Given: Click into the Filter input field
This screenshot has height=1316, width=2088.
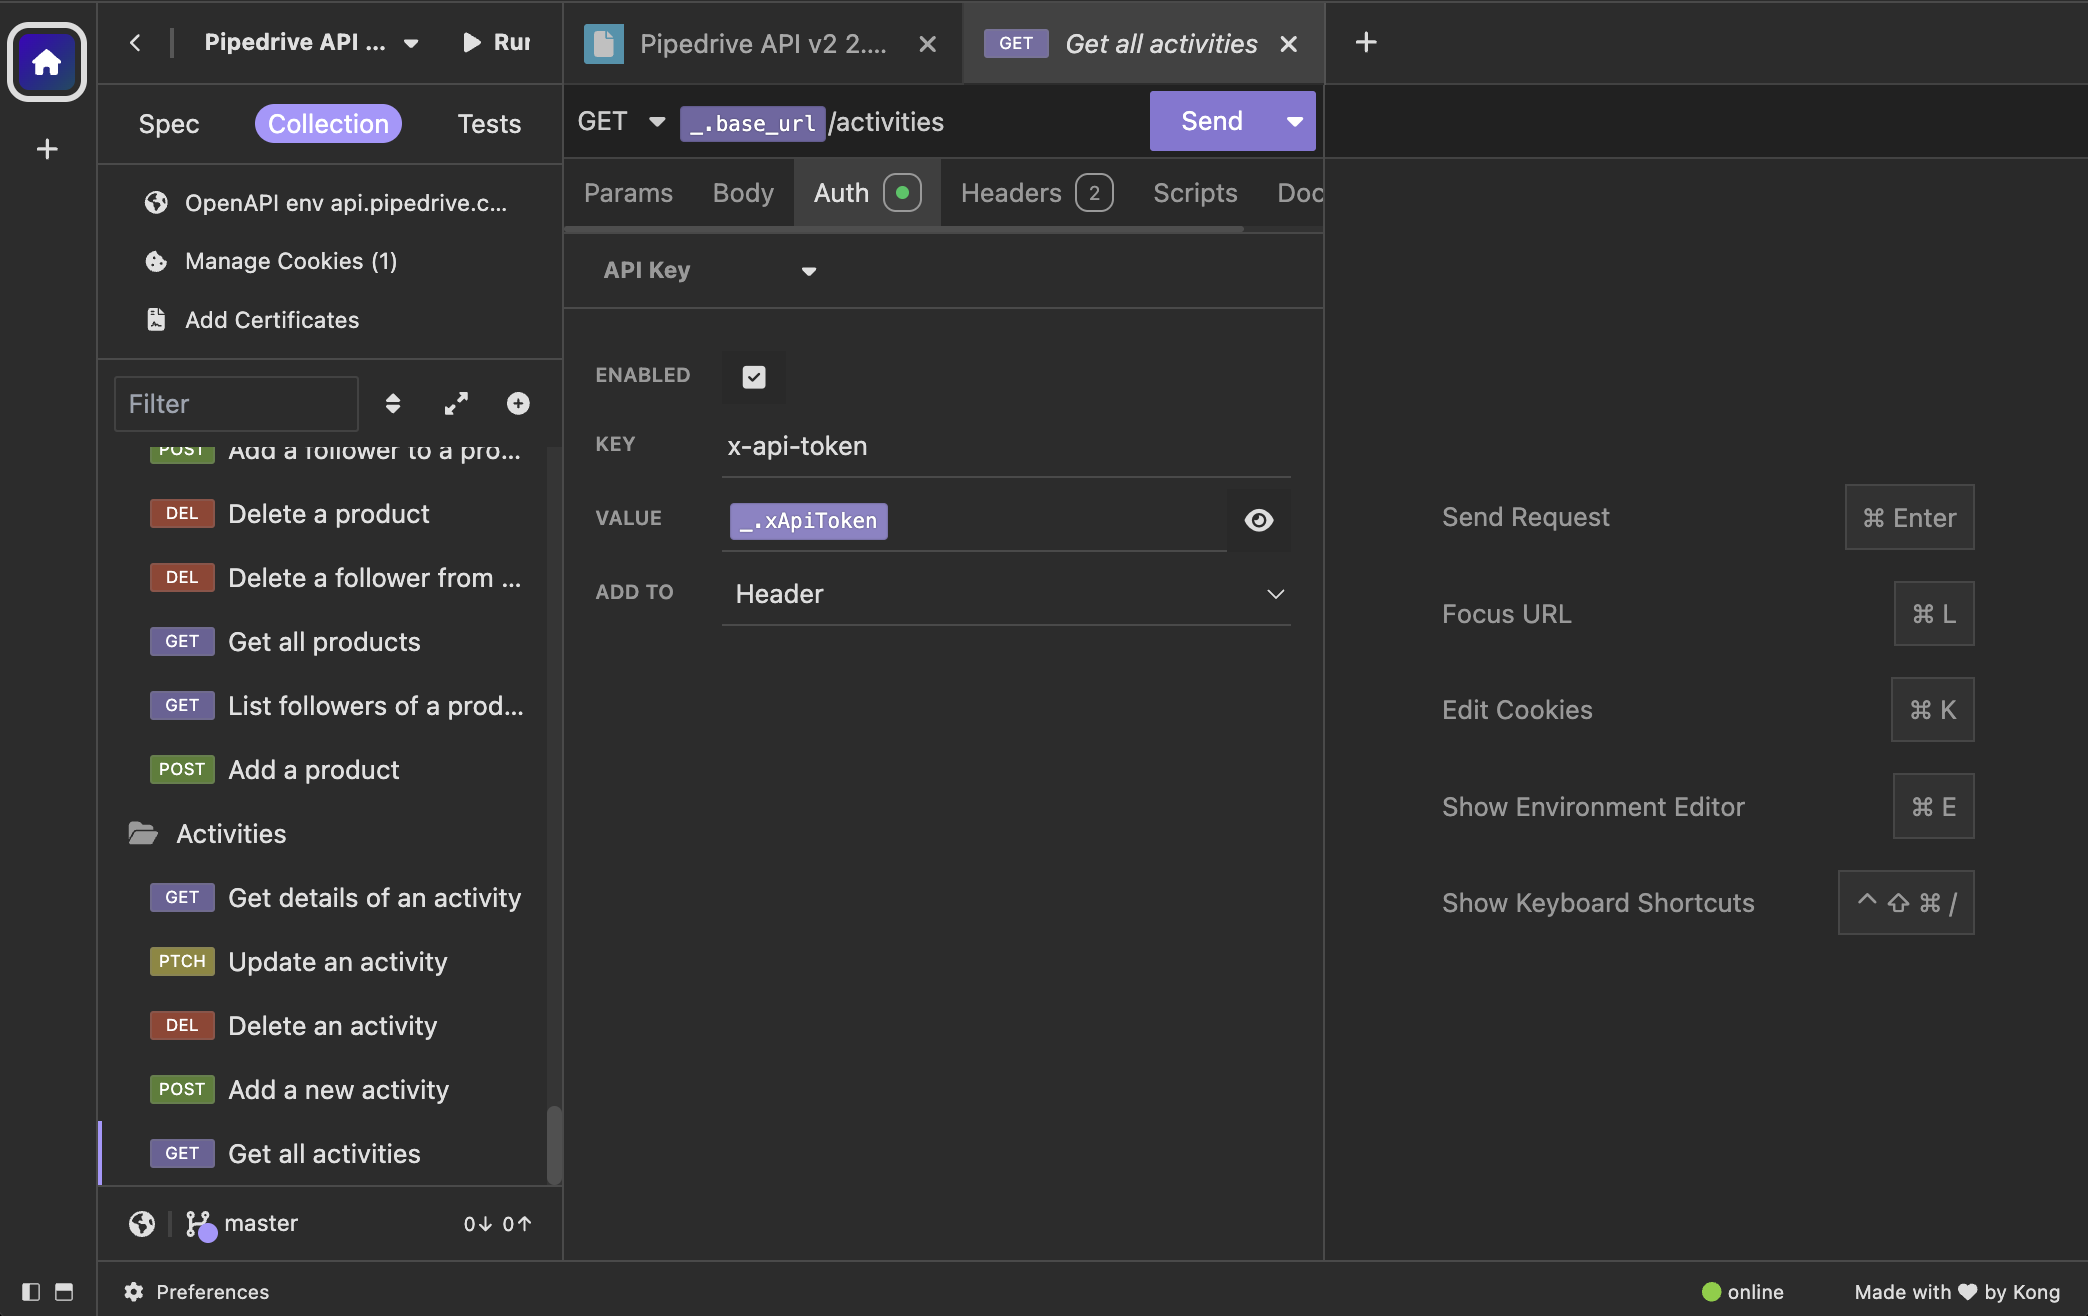Looking at the screenshot, I should click(x=237, y=403).
